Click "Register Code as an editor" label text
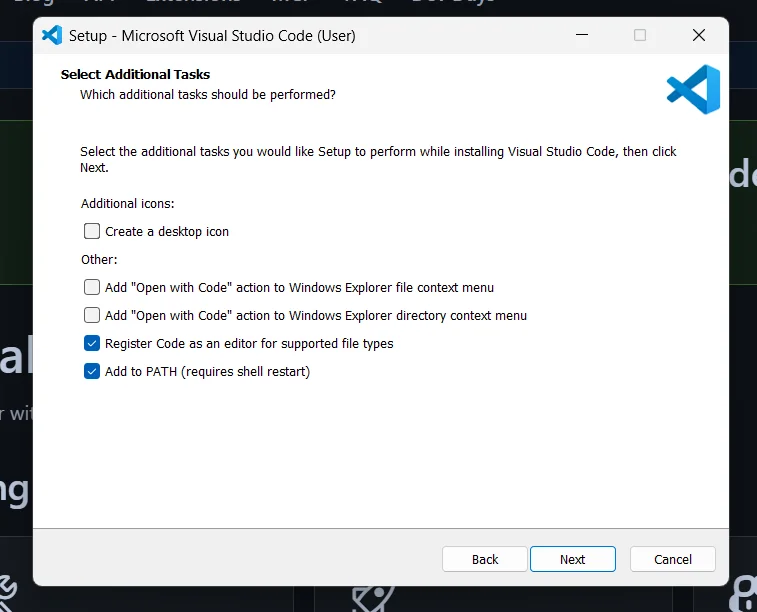The image size is (757, 612). click(249, 344)
